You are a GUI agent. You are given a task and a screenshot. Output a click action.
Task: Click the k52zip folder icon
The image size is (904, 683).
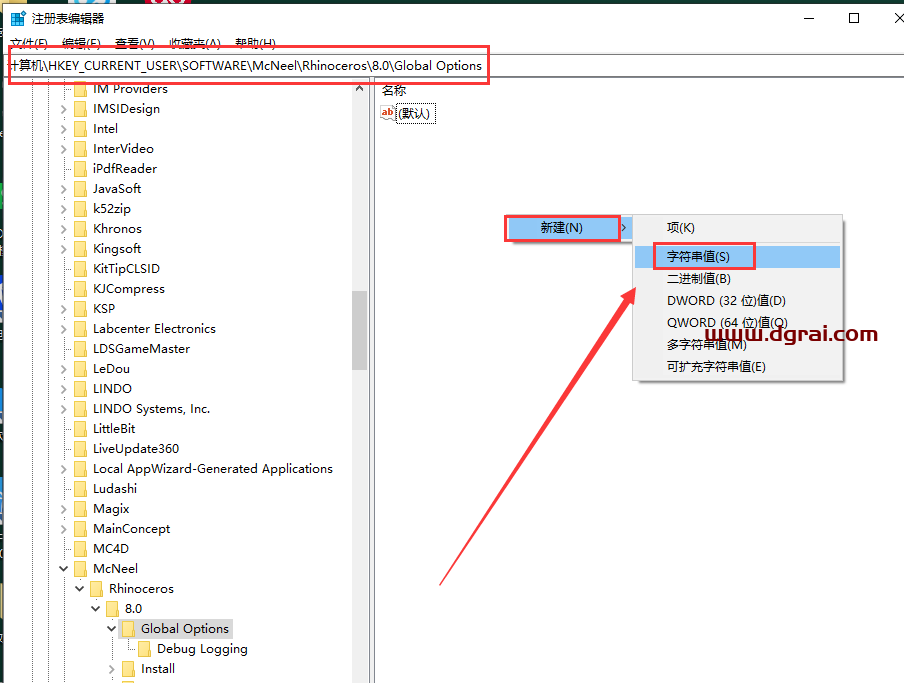tap(81, 209)
